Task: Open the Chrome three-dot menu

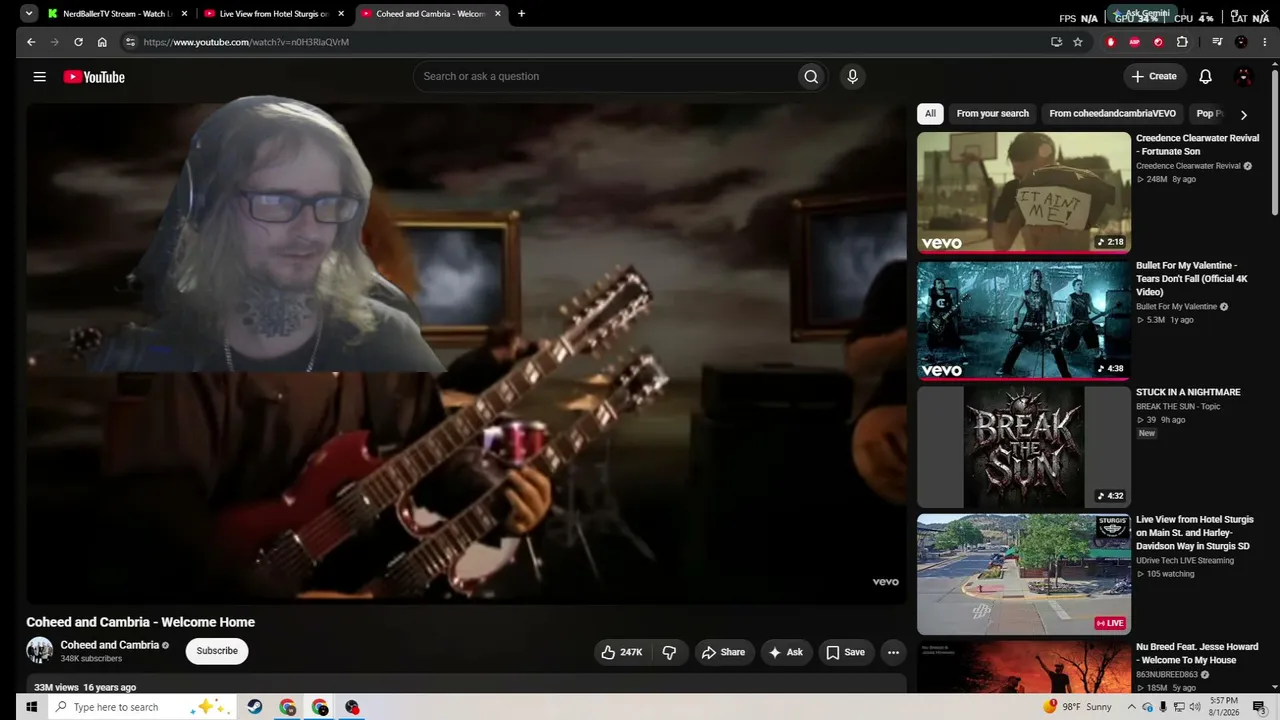Action: (x=1265, y=42)
